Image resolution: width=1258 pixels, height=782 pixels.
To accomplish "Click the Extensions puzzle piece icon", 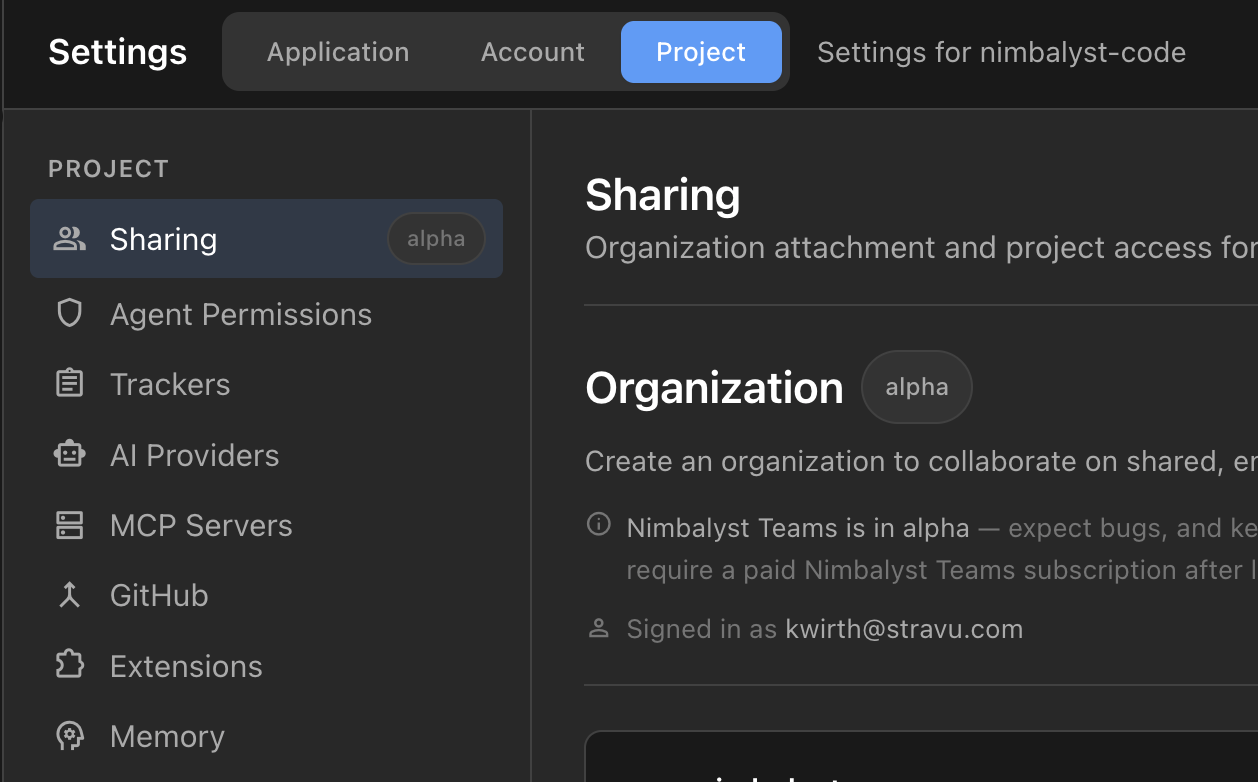I will point(69,666).
